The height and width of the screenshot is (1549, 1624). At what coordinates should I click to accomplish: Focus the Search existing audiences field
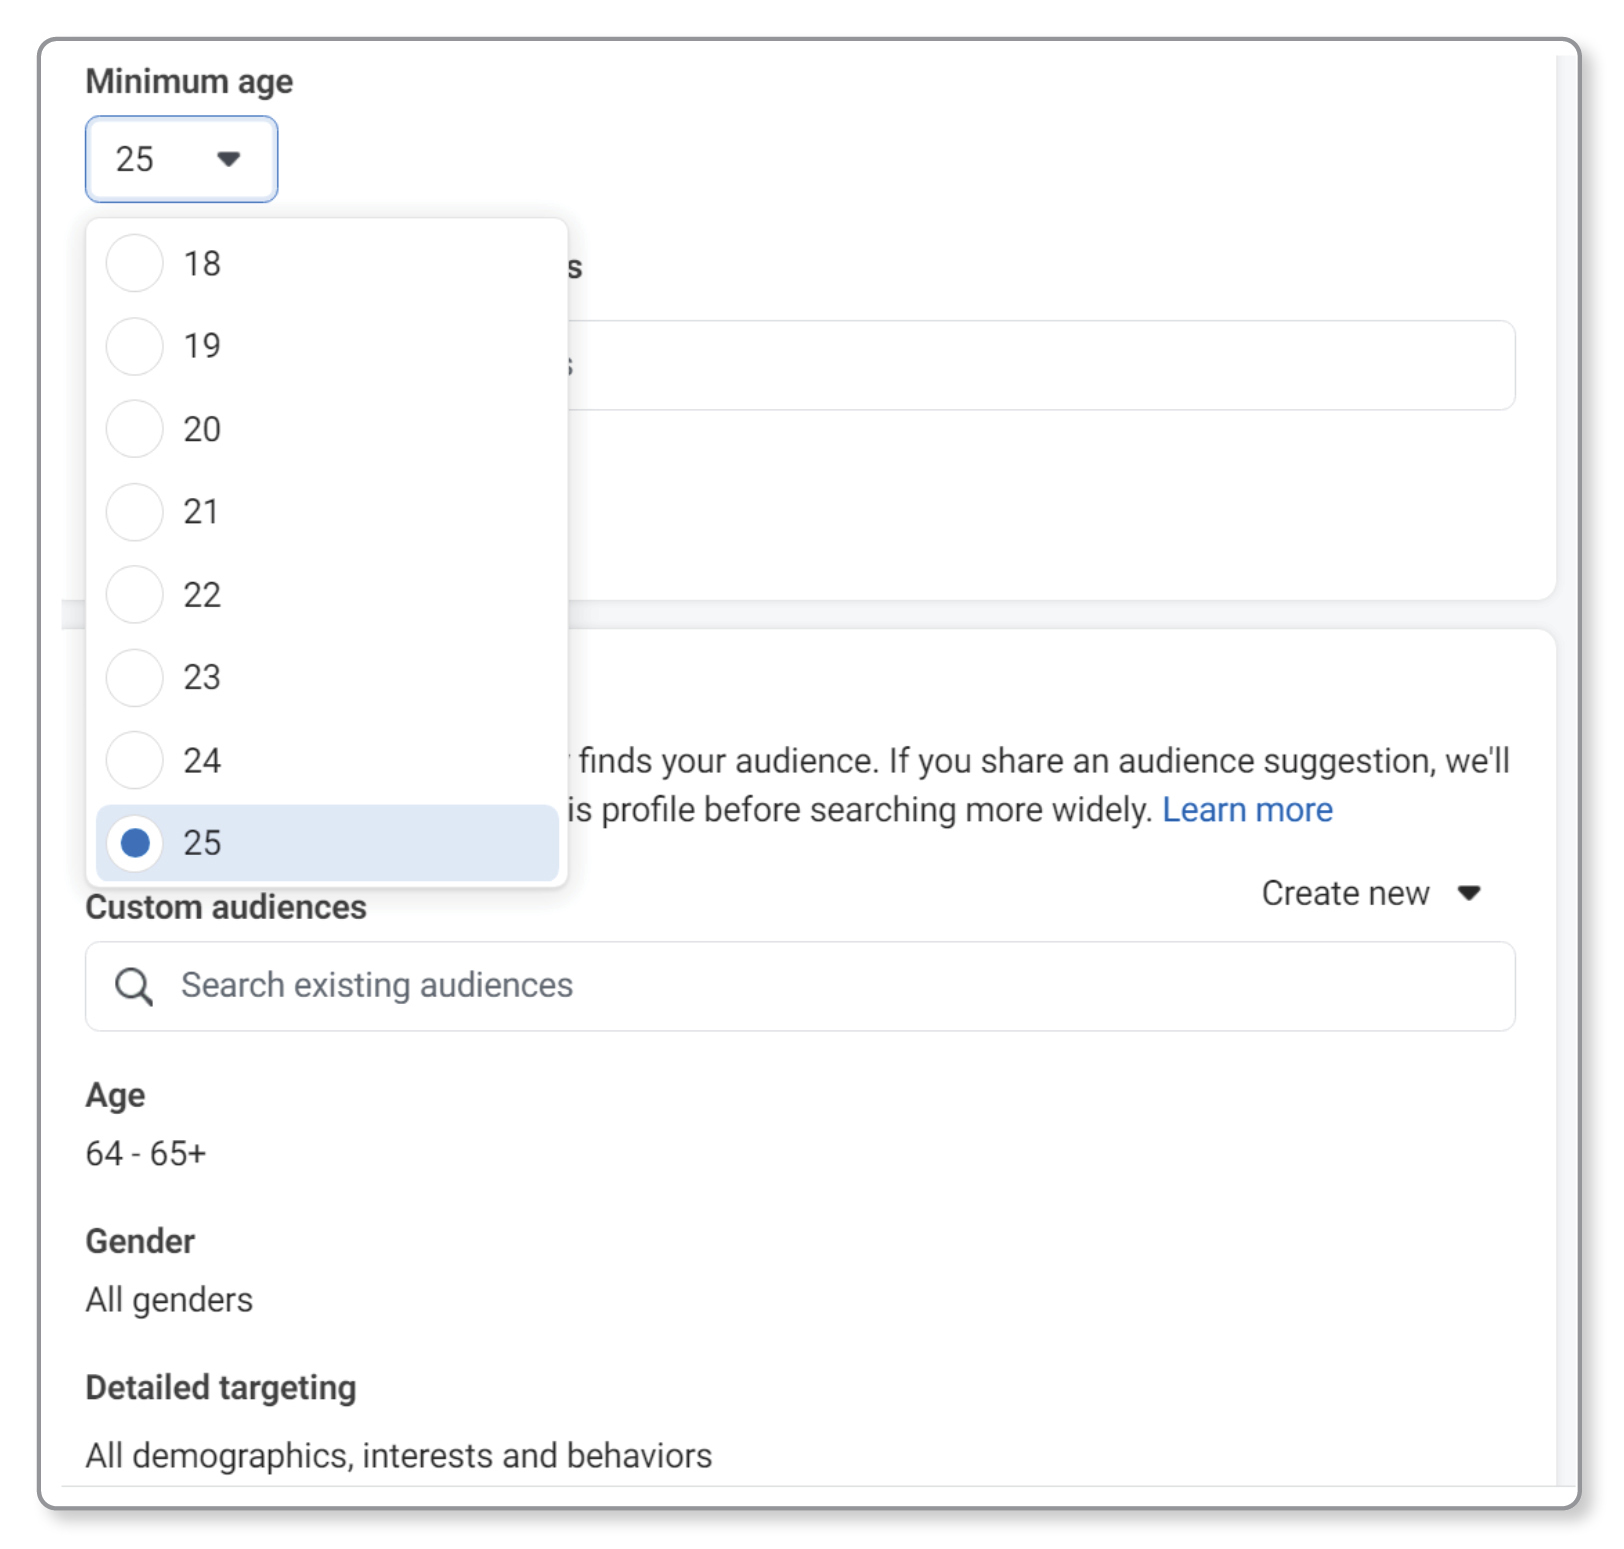pyautogui.click(x=800, y=986)
